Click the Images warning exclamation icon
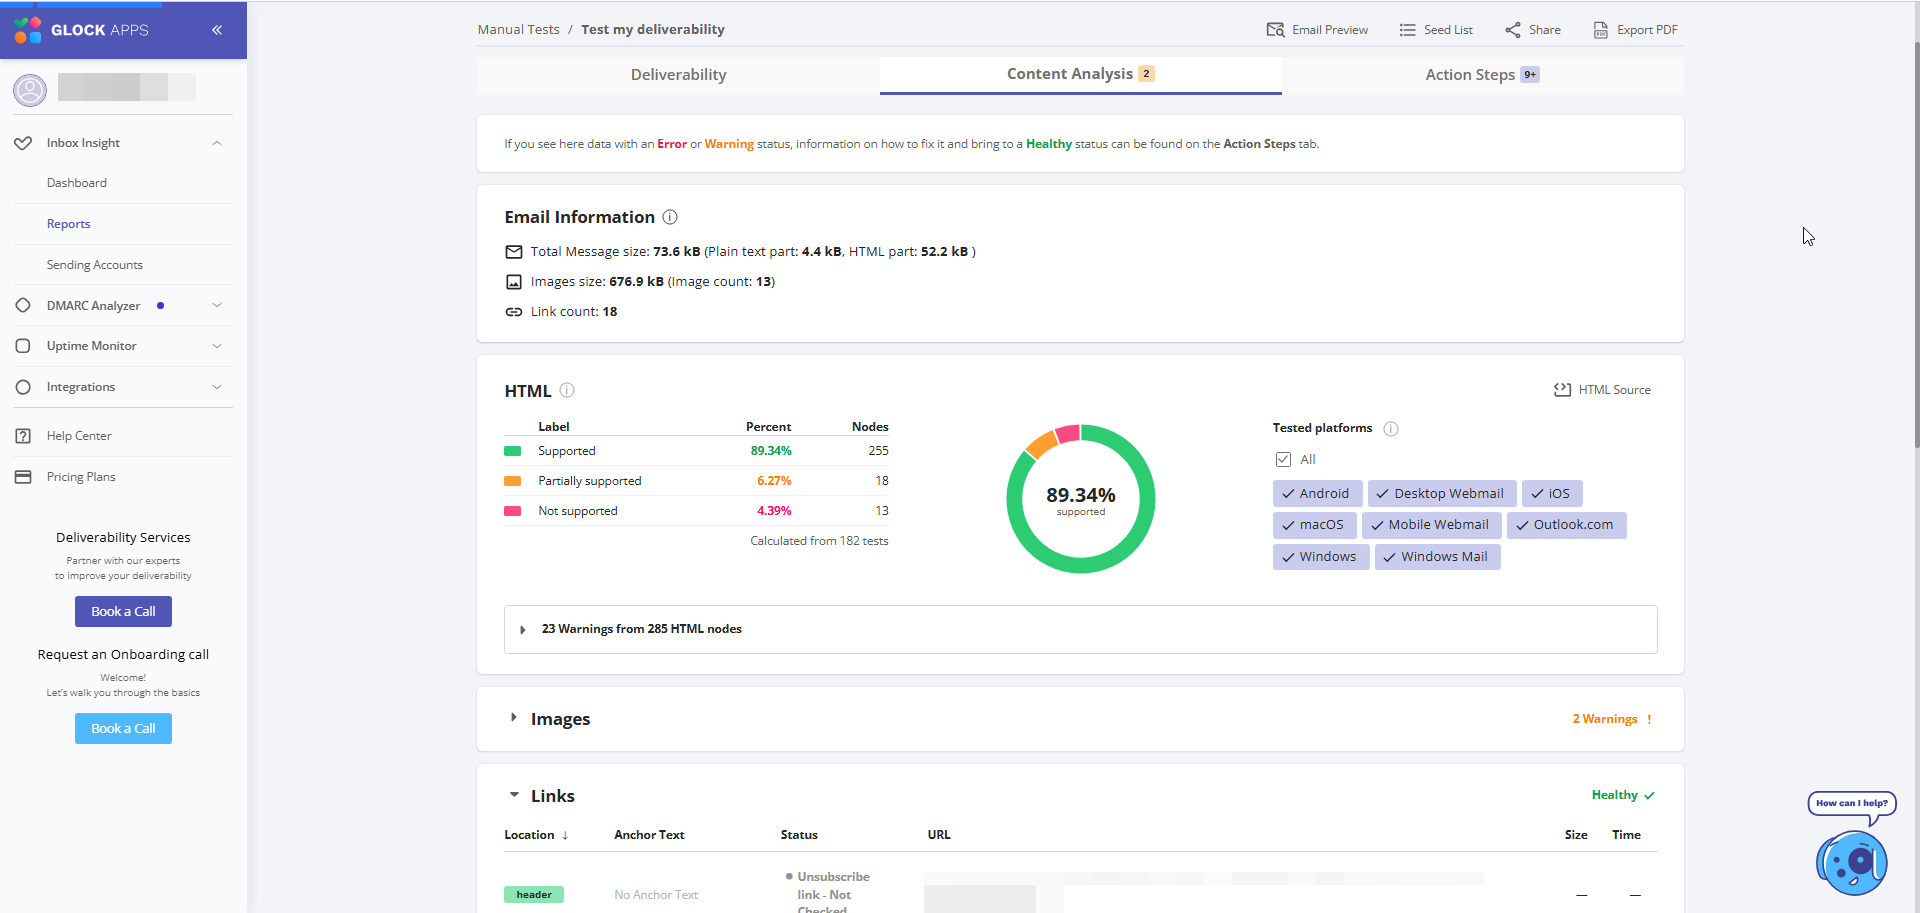This screenshot has width=1920, height=913. click(1649, 719)
